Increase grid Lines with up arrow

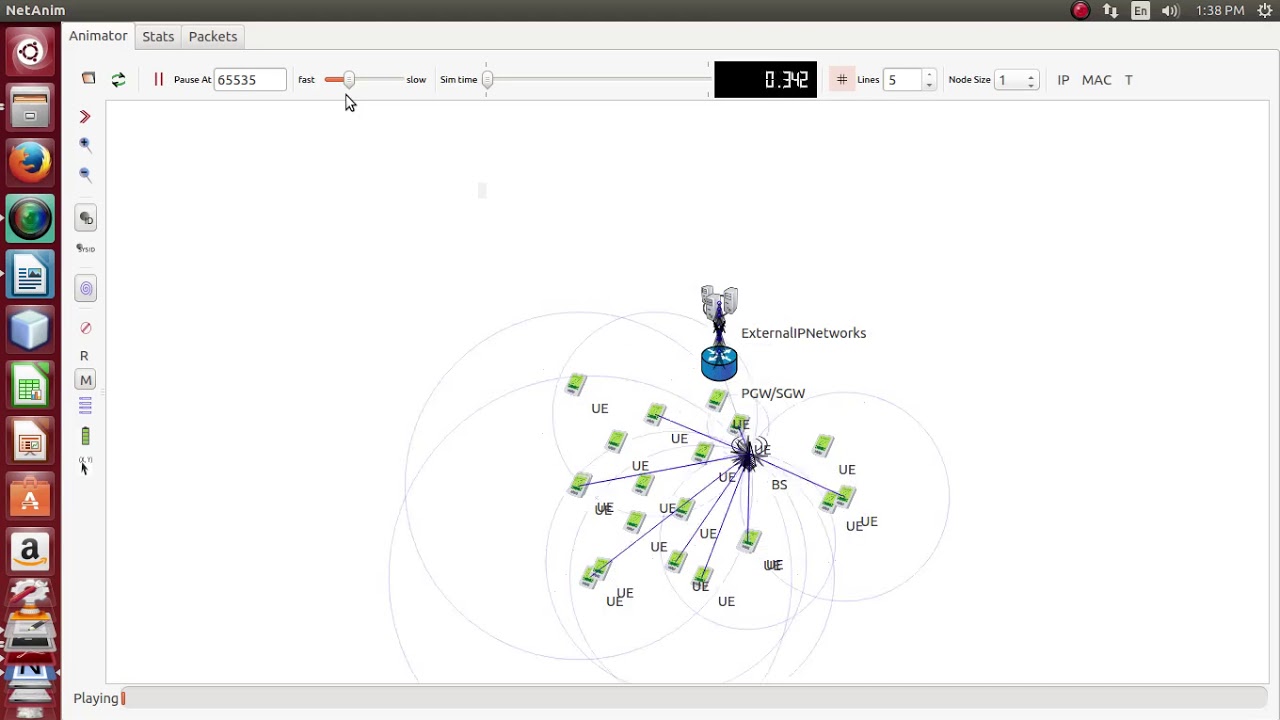[x=929, y=75]
